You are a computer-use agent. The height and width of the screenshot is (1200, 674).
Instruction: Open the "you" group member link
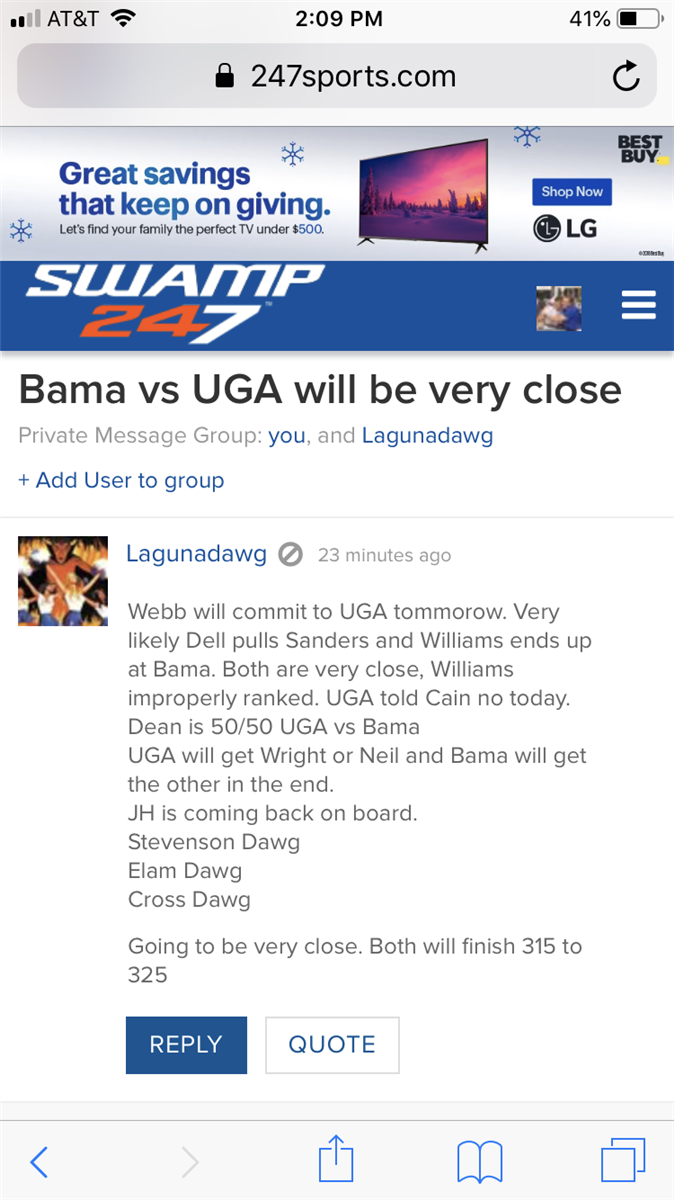(287, 436)
